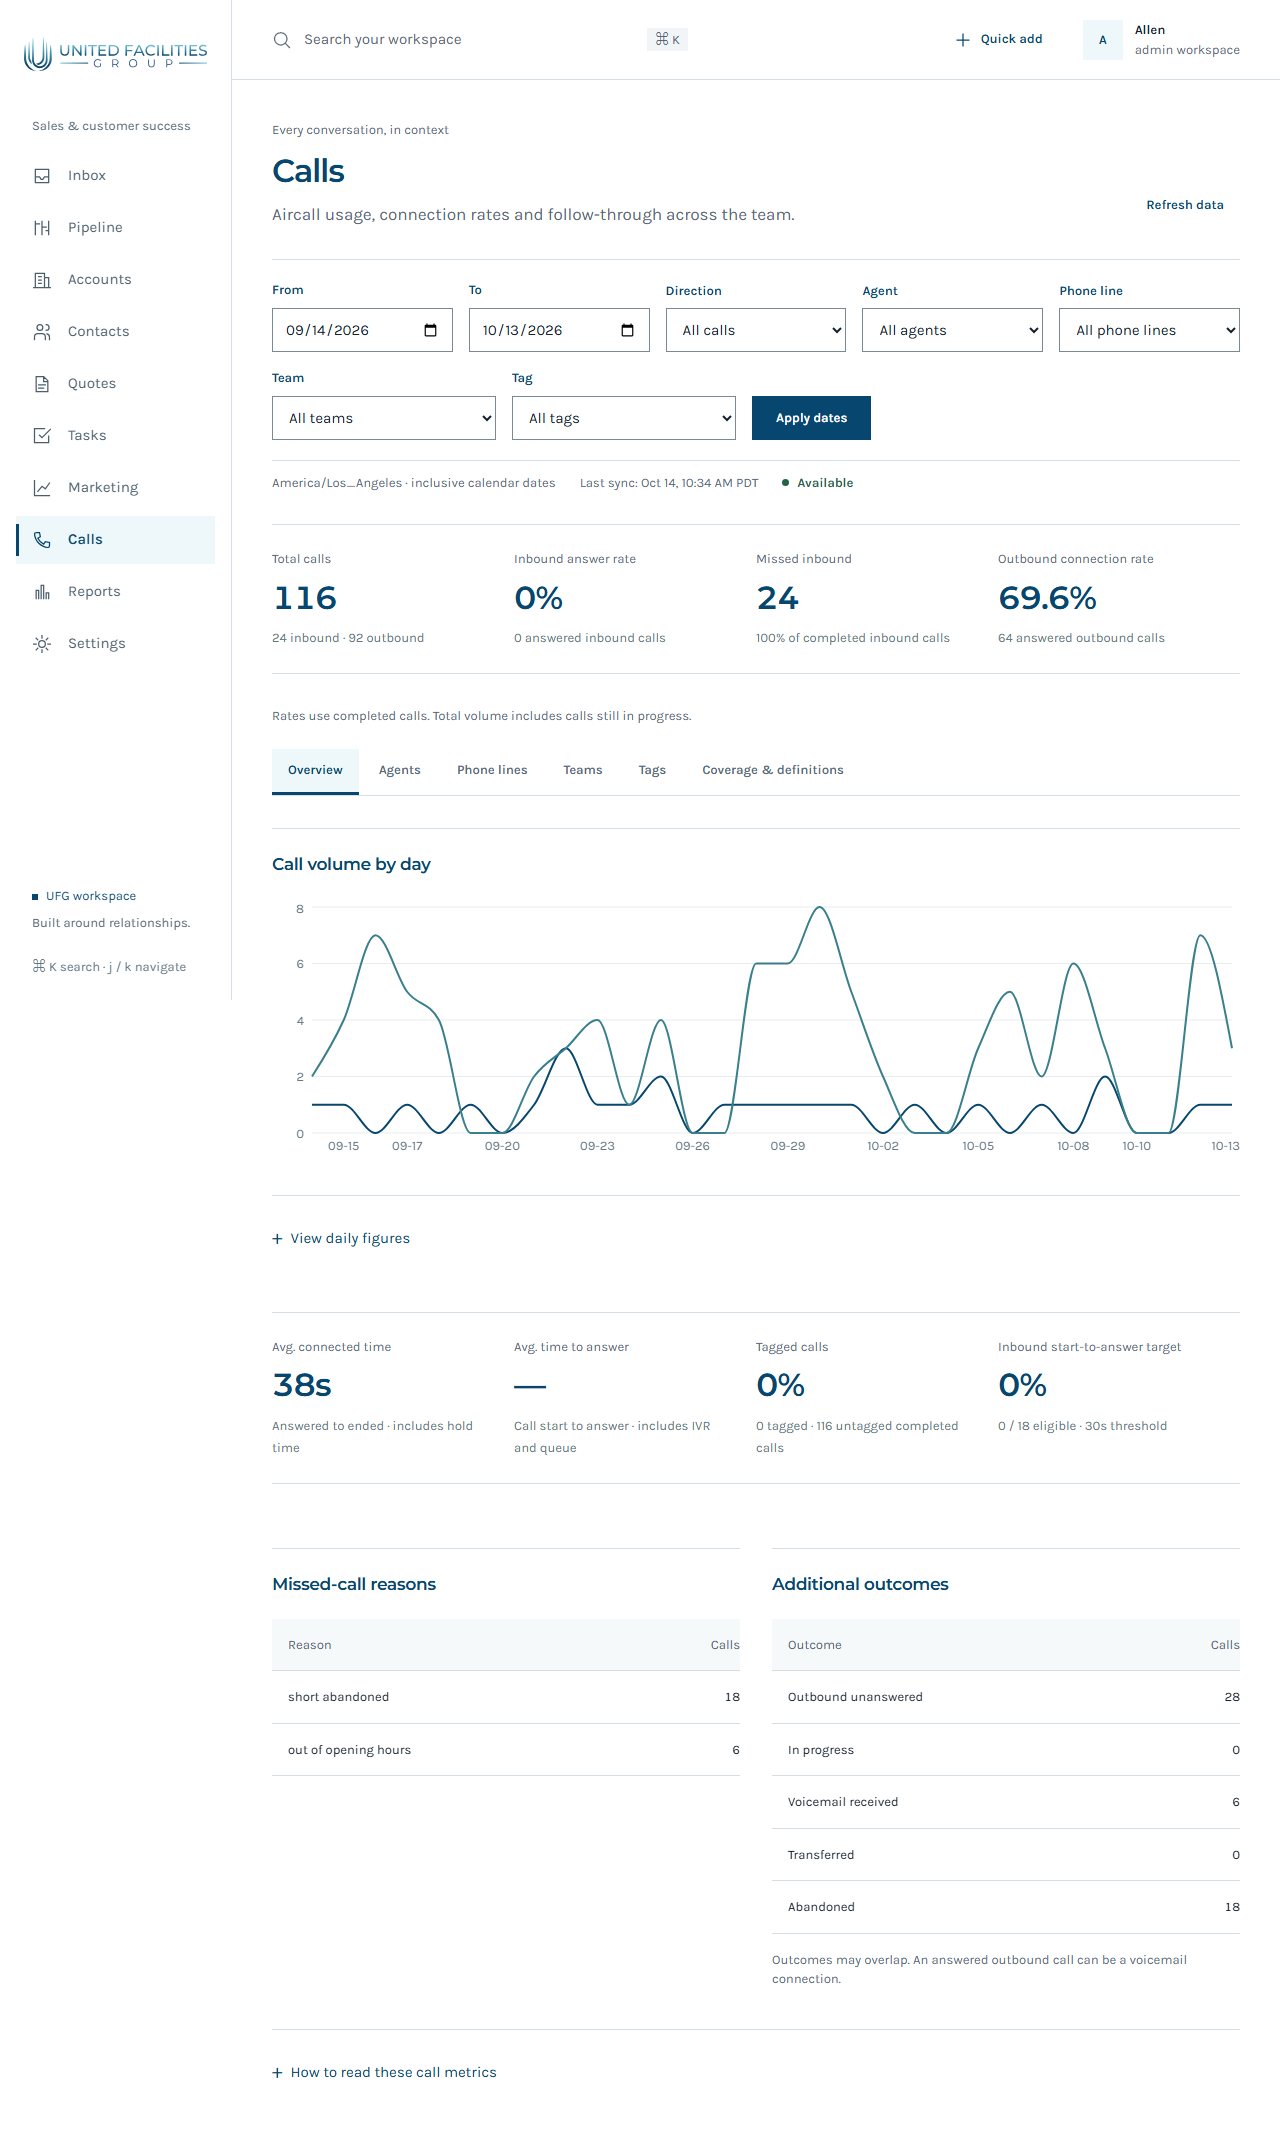1280x2154 pixels.
Task: Click the user avatar A
Action: coord(1103,40)
